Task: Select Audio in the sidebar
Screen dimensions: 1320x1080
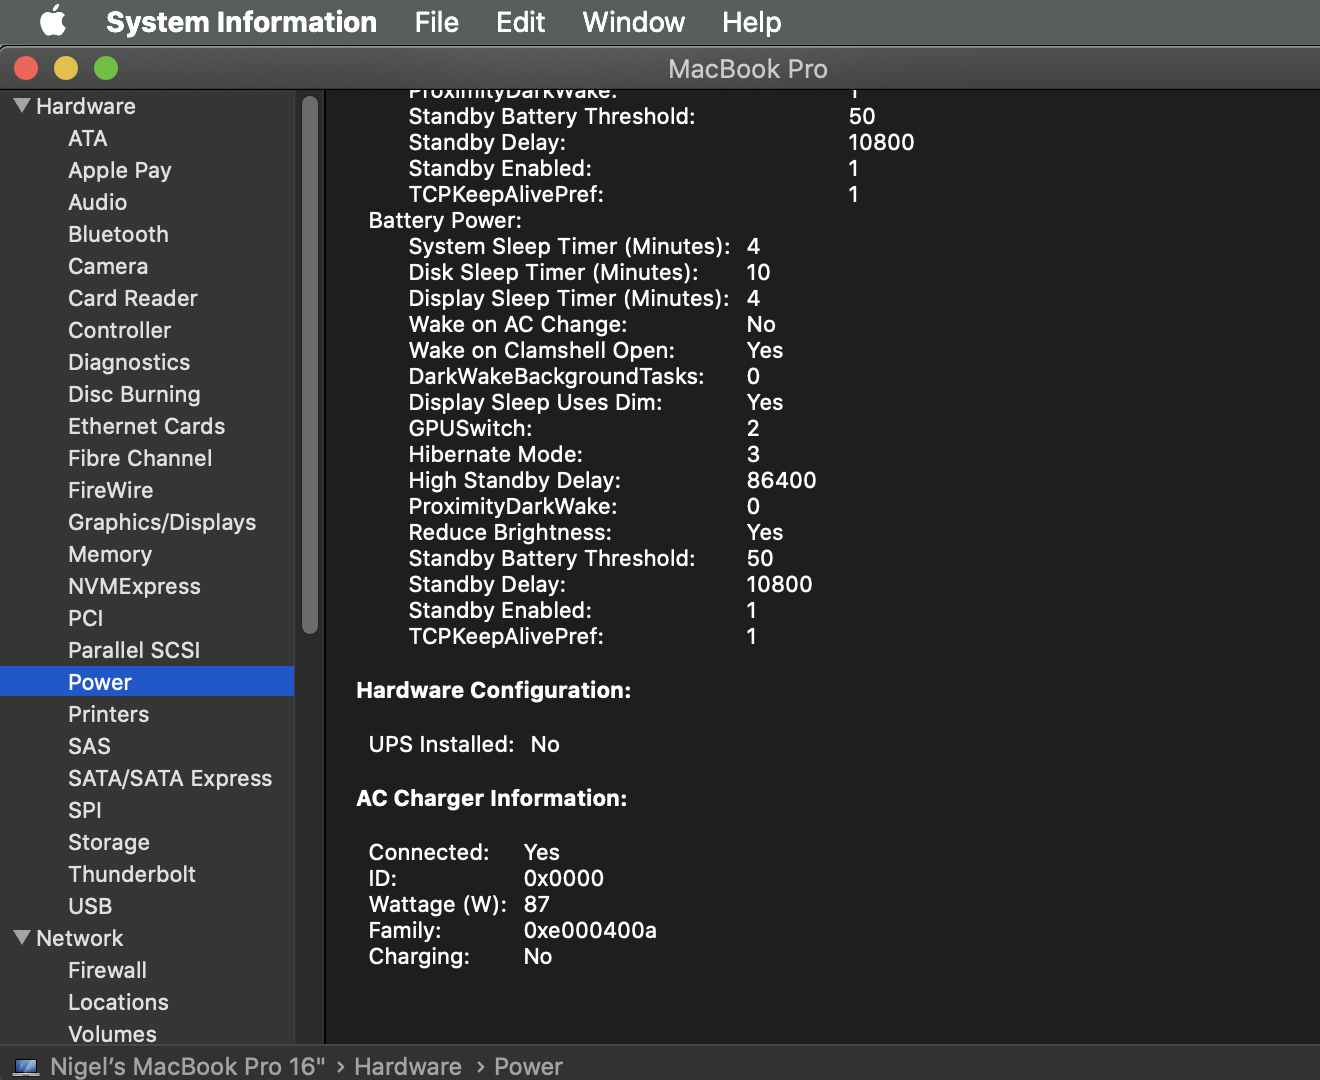Action: point(98,202)
